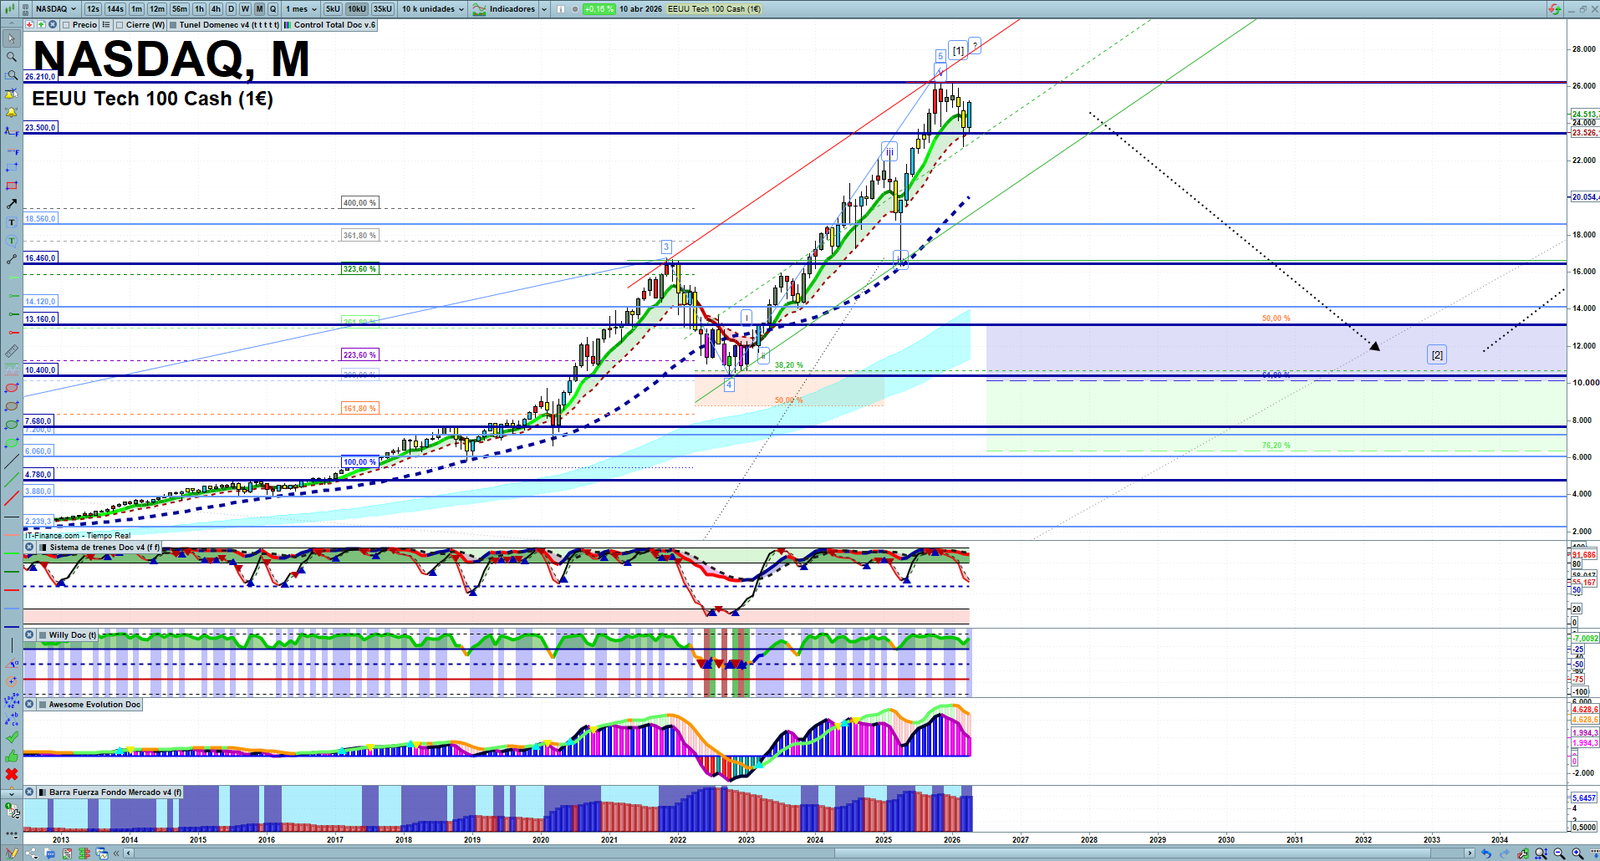Open the list icon next to Precio

coord(106,25)
